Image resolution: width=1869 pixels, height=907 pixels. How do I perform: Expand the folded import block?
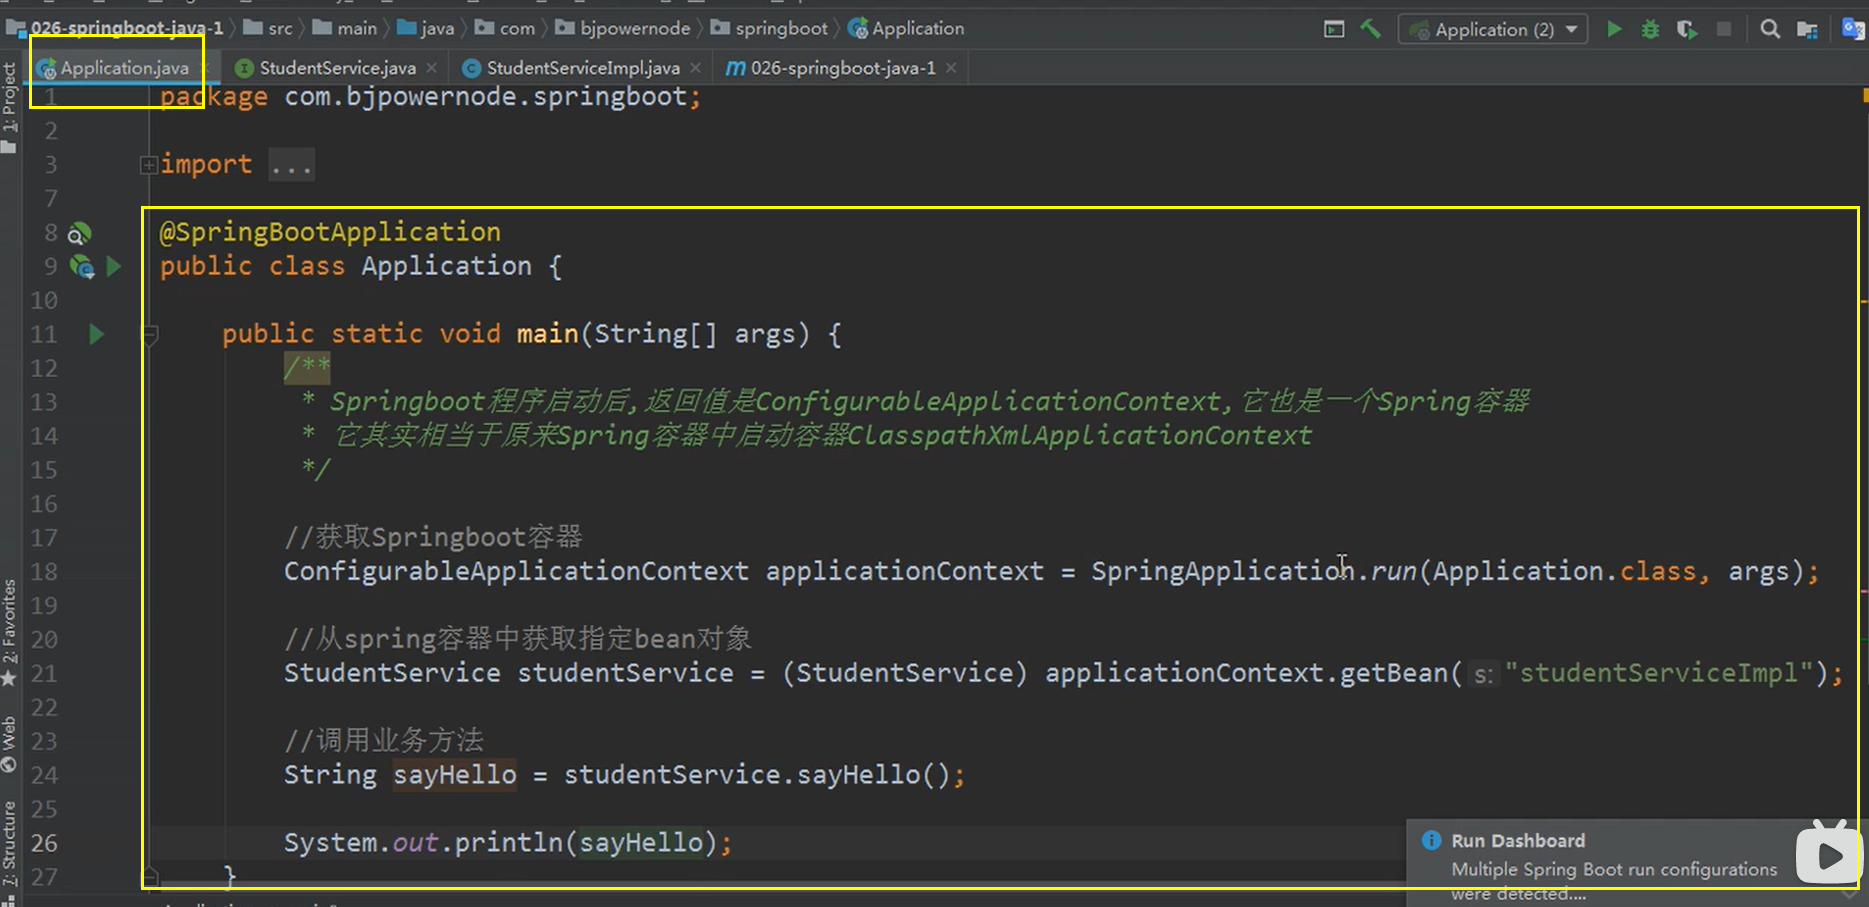148,165
